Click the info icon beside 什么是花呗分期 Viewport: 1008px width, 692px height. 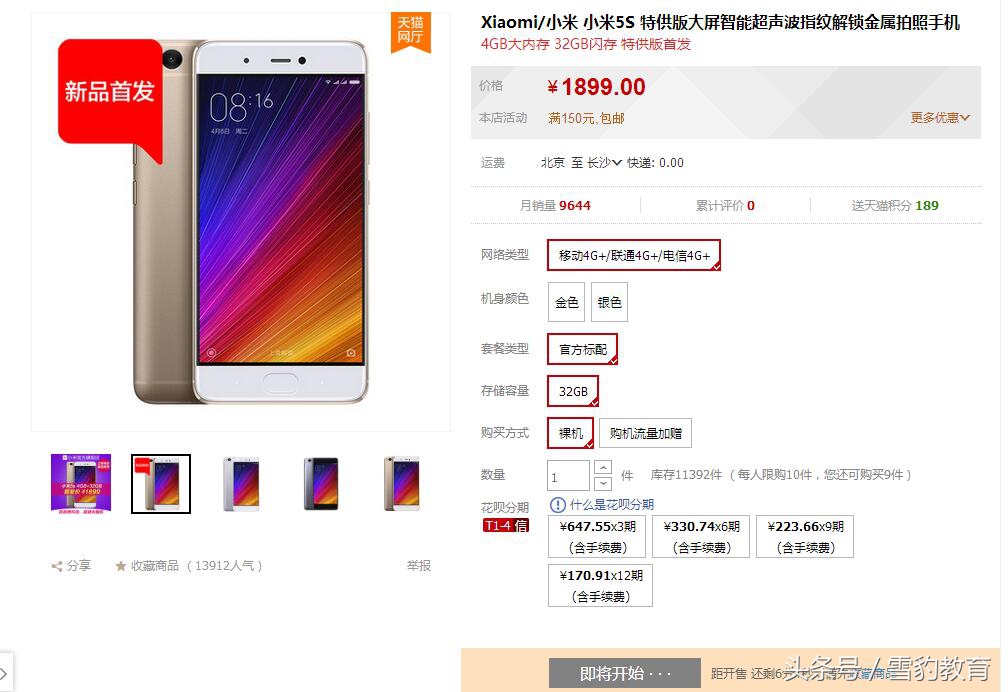[557, 505]
